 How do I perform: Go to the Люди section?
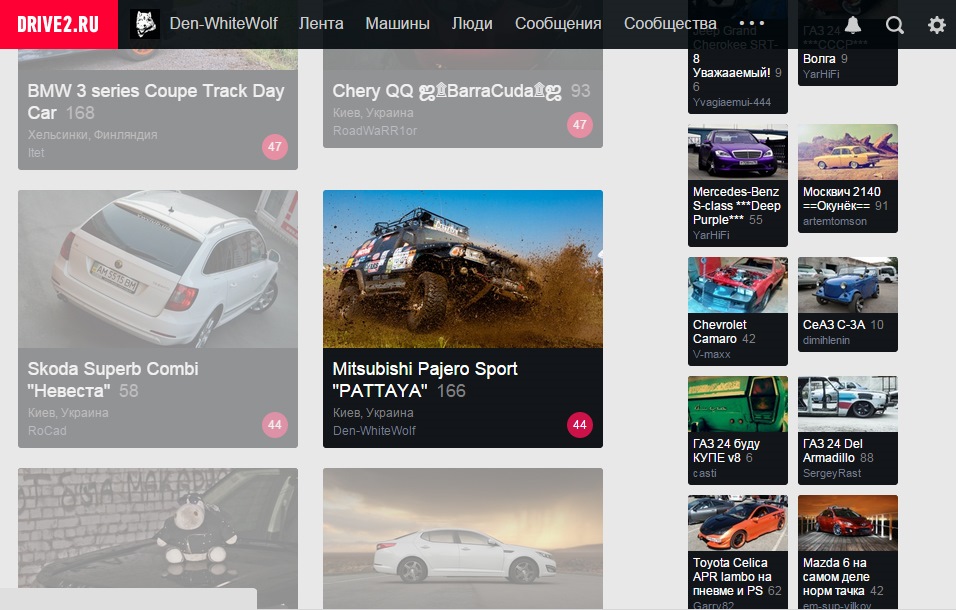click(x=472, y=23)
